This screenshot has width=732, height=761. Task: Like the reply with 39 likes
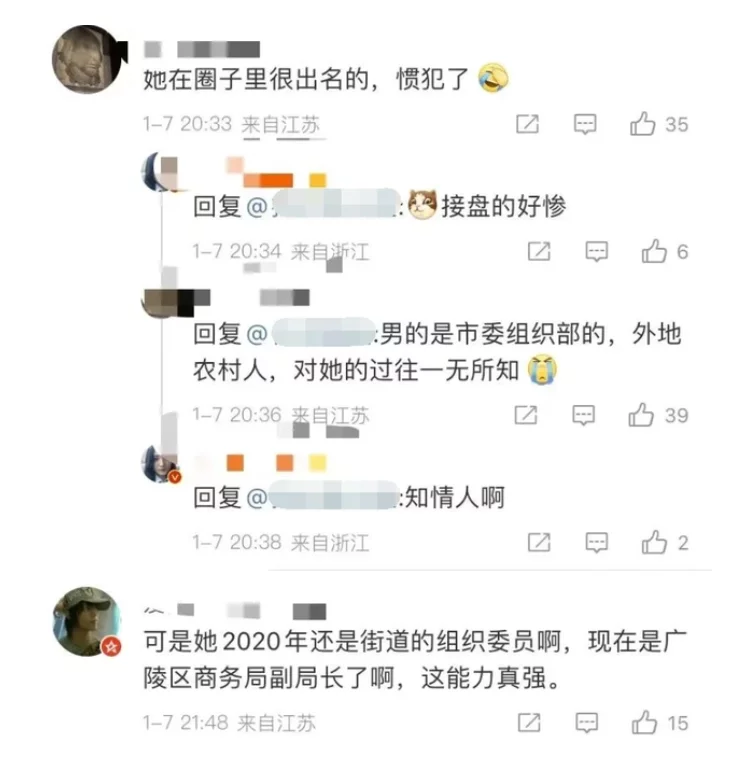(641, 415)
